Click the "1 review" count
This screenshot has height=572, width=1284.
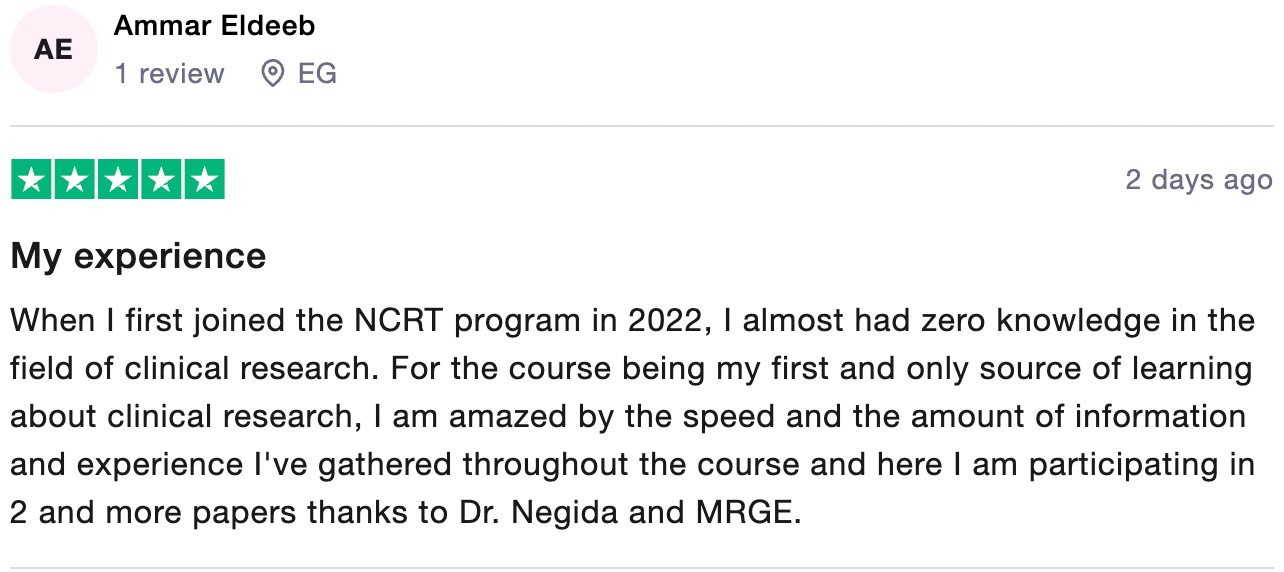169,74
